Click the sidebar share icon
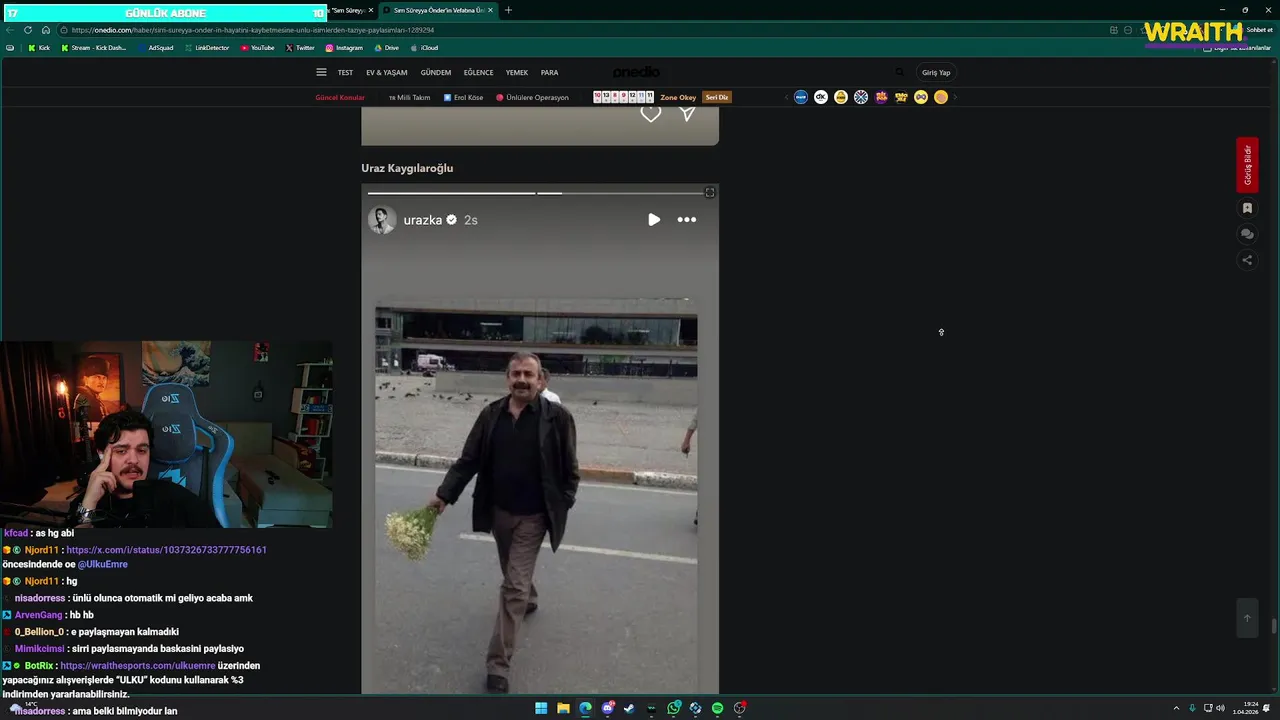The height and width of the screenshot is (720, 1280). [1247, 260]
